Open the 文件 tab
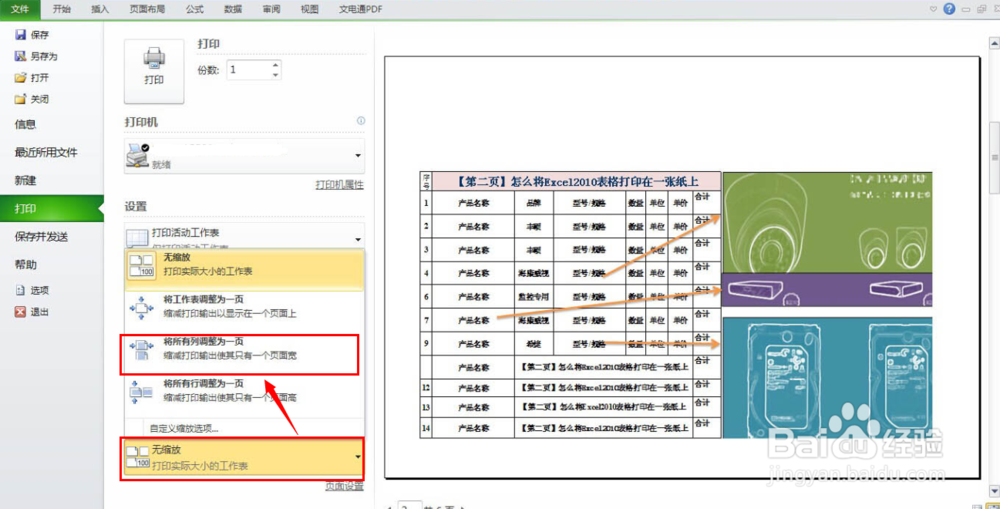The height and width of the screenshot is (509, 1000). pos(20,9)
